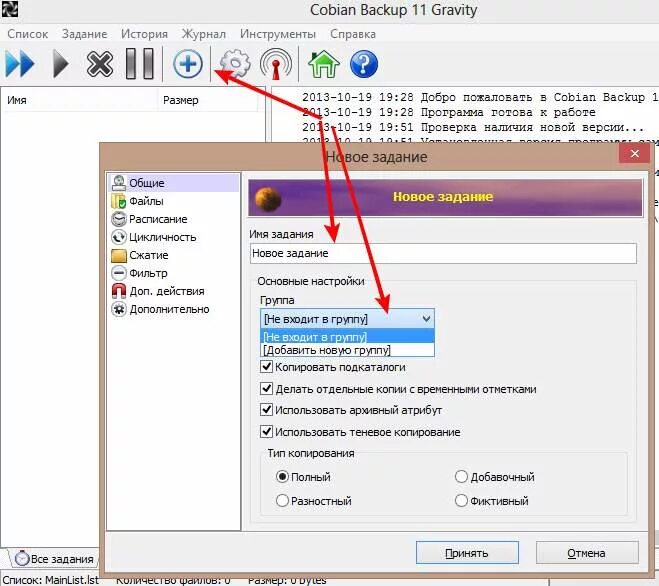Click the Имя задания text field
Screen dimensions: 659x586
[x=443, y=253]
